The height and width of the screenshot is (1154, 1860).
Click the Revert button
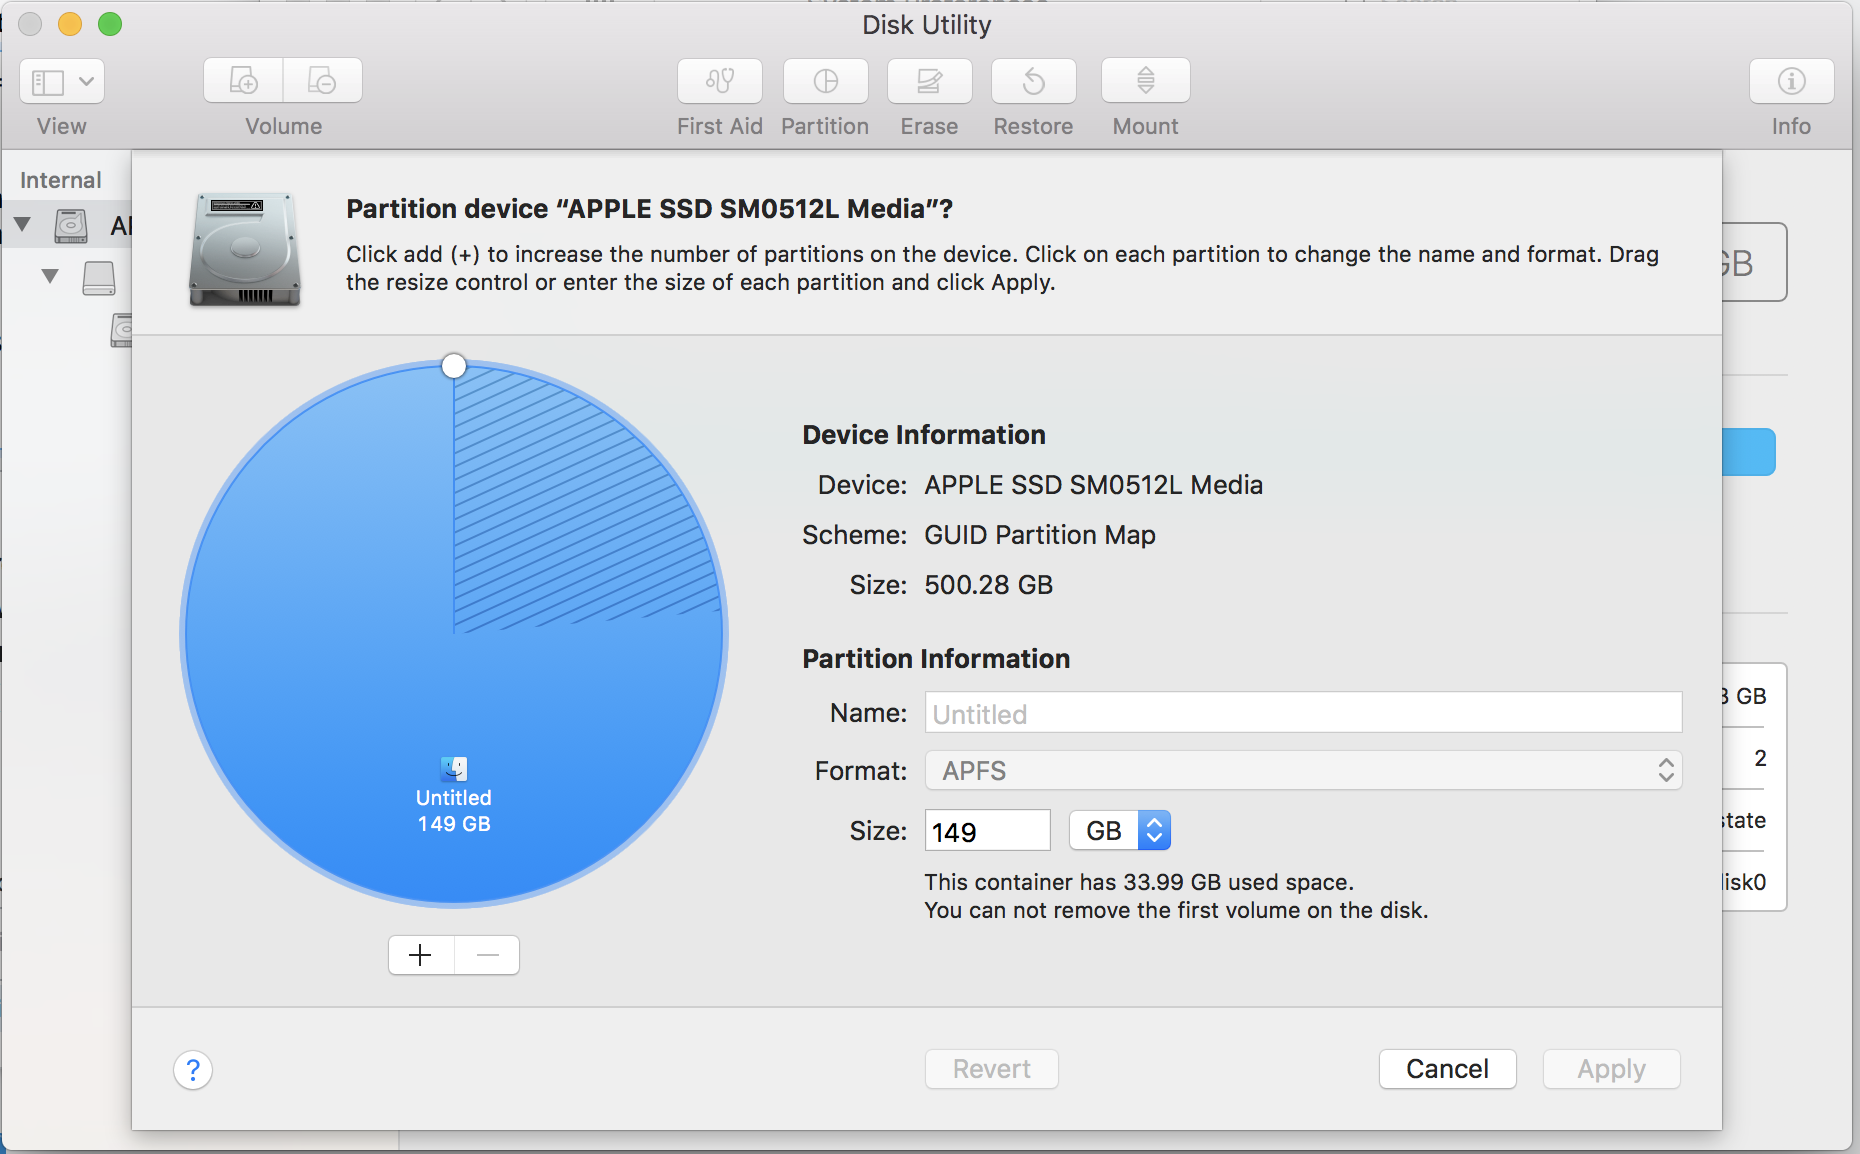click(992, 1069)
